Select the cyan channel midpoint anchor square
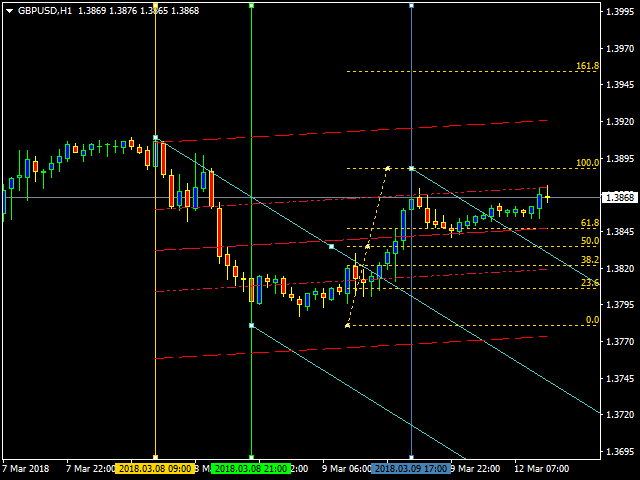Screen dimensions: 640x480 (331, 247)
